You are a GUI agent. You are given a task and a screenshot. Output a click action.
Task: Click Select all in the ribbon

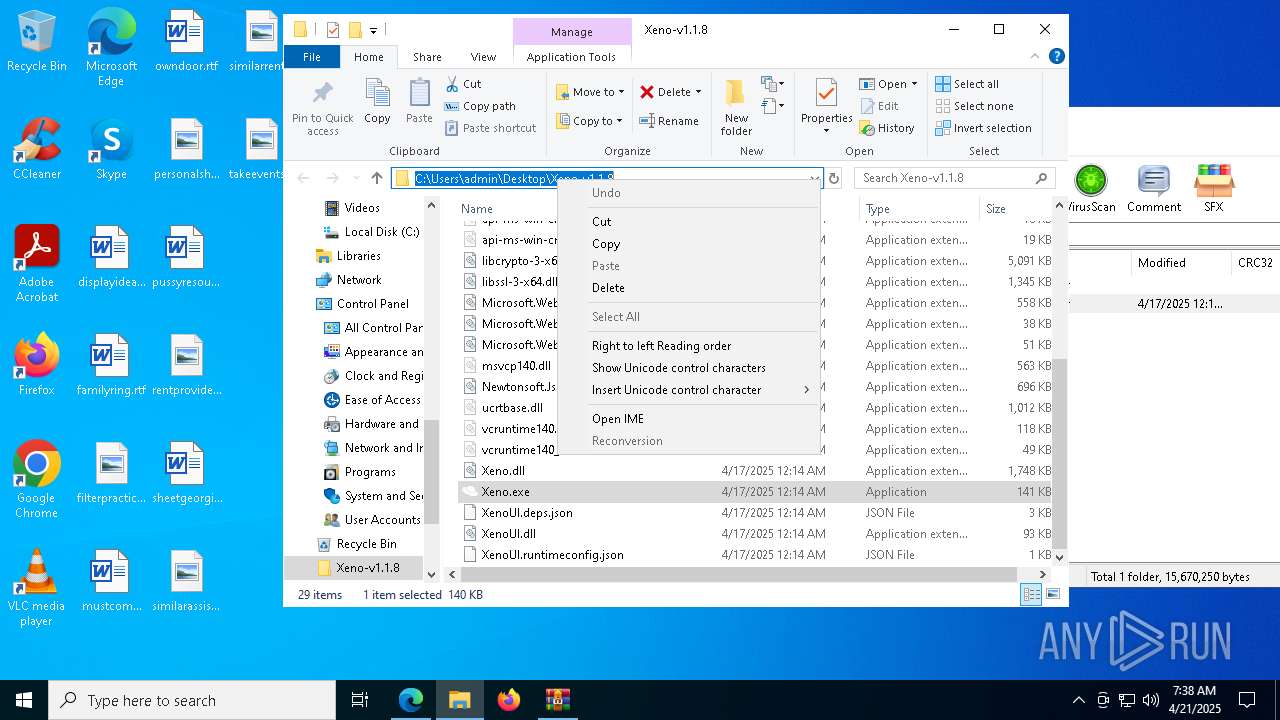967,84
